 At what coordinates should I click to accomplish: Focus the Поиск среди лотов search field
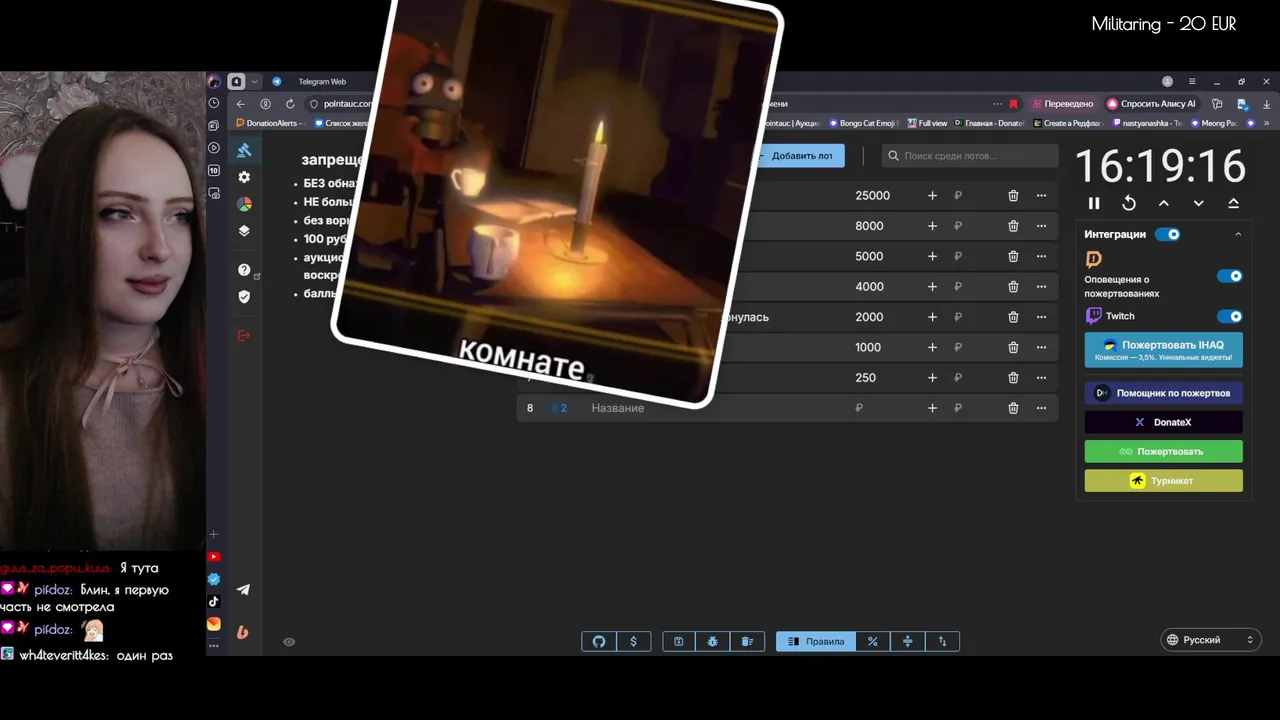point(970,156)
